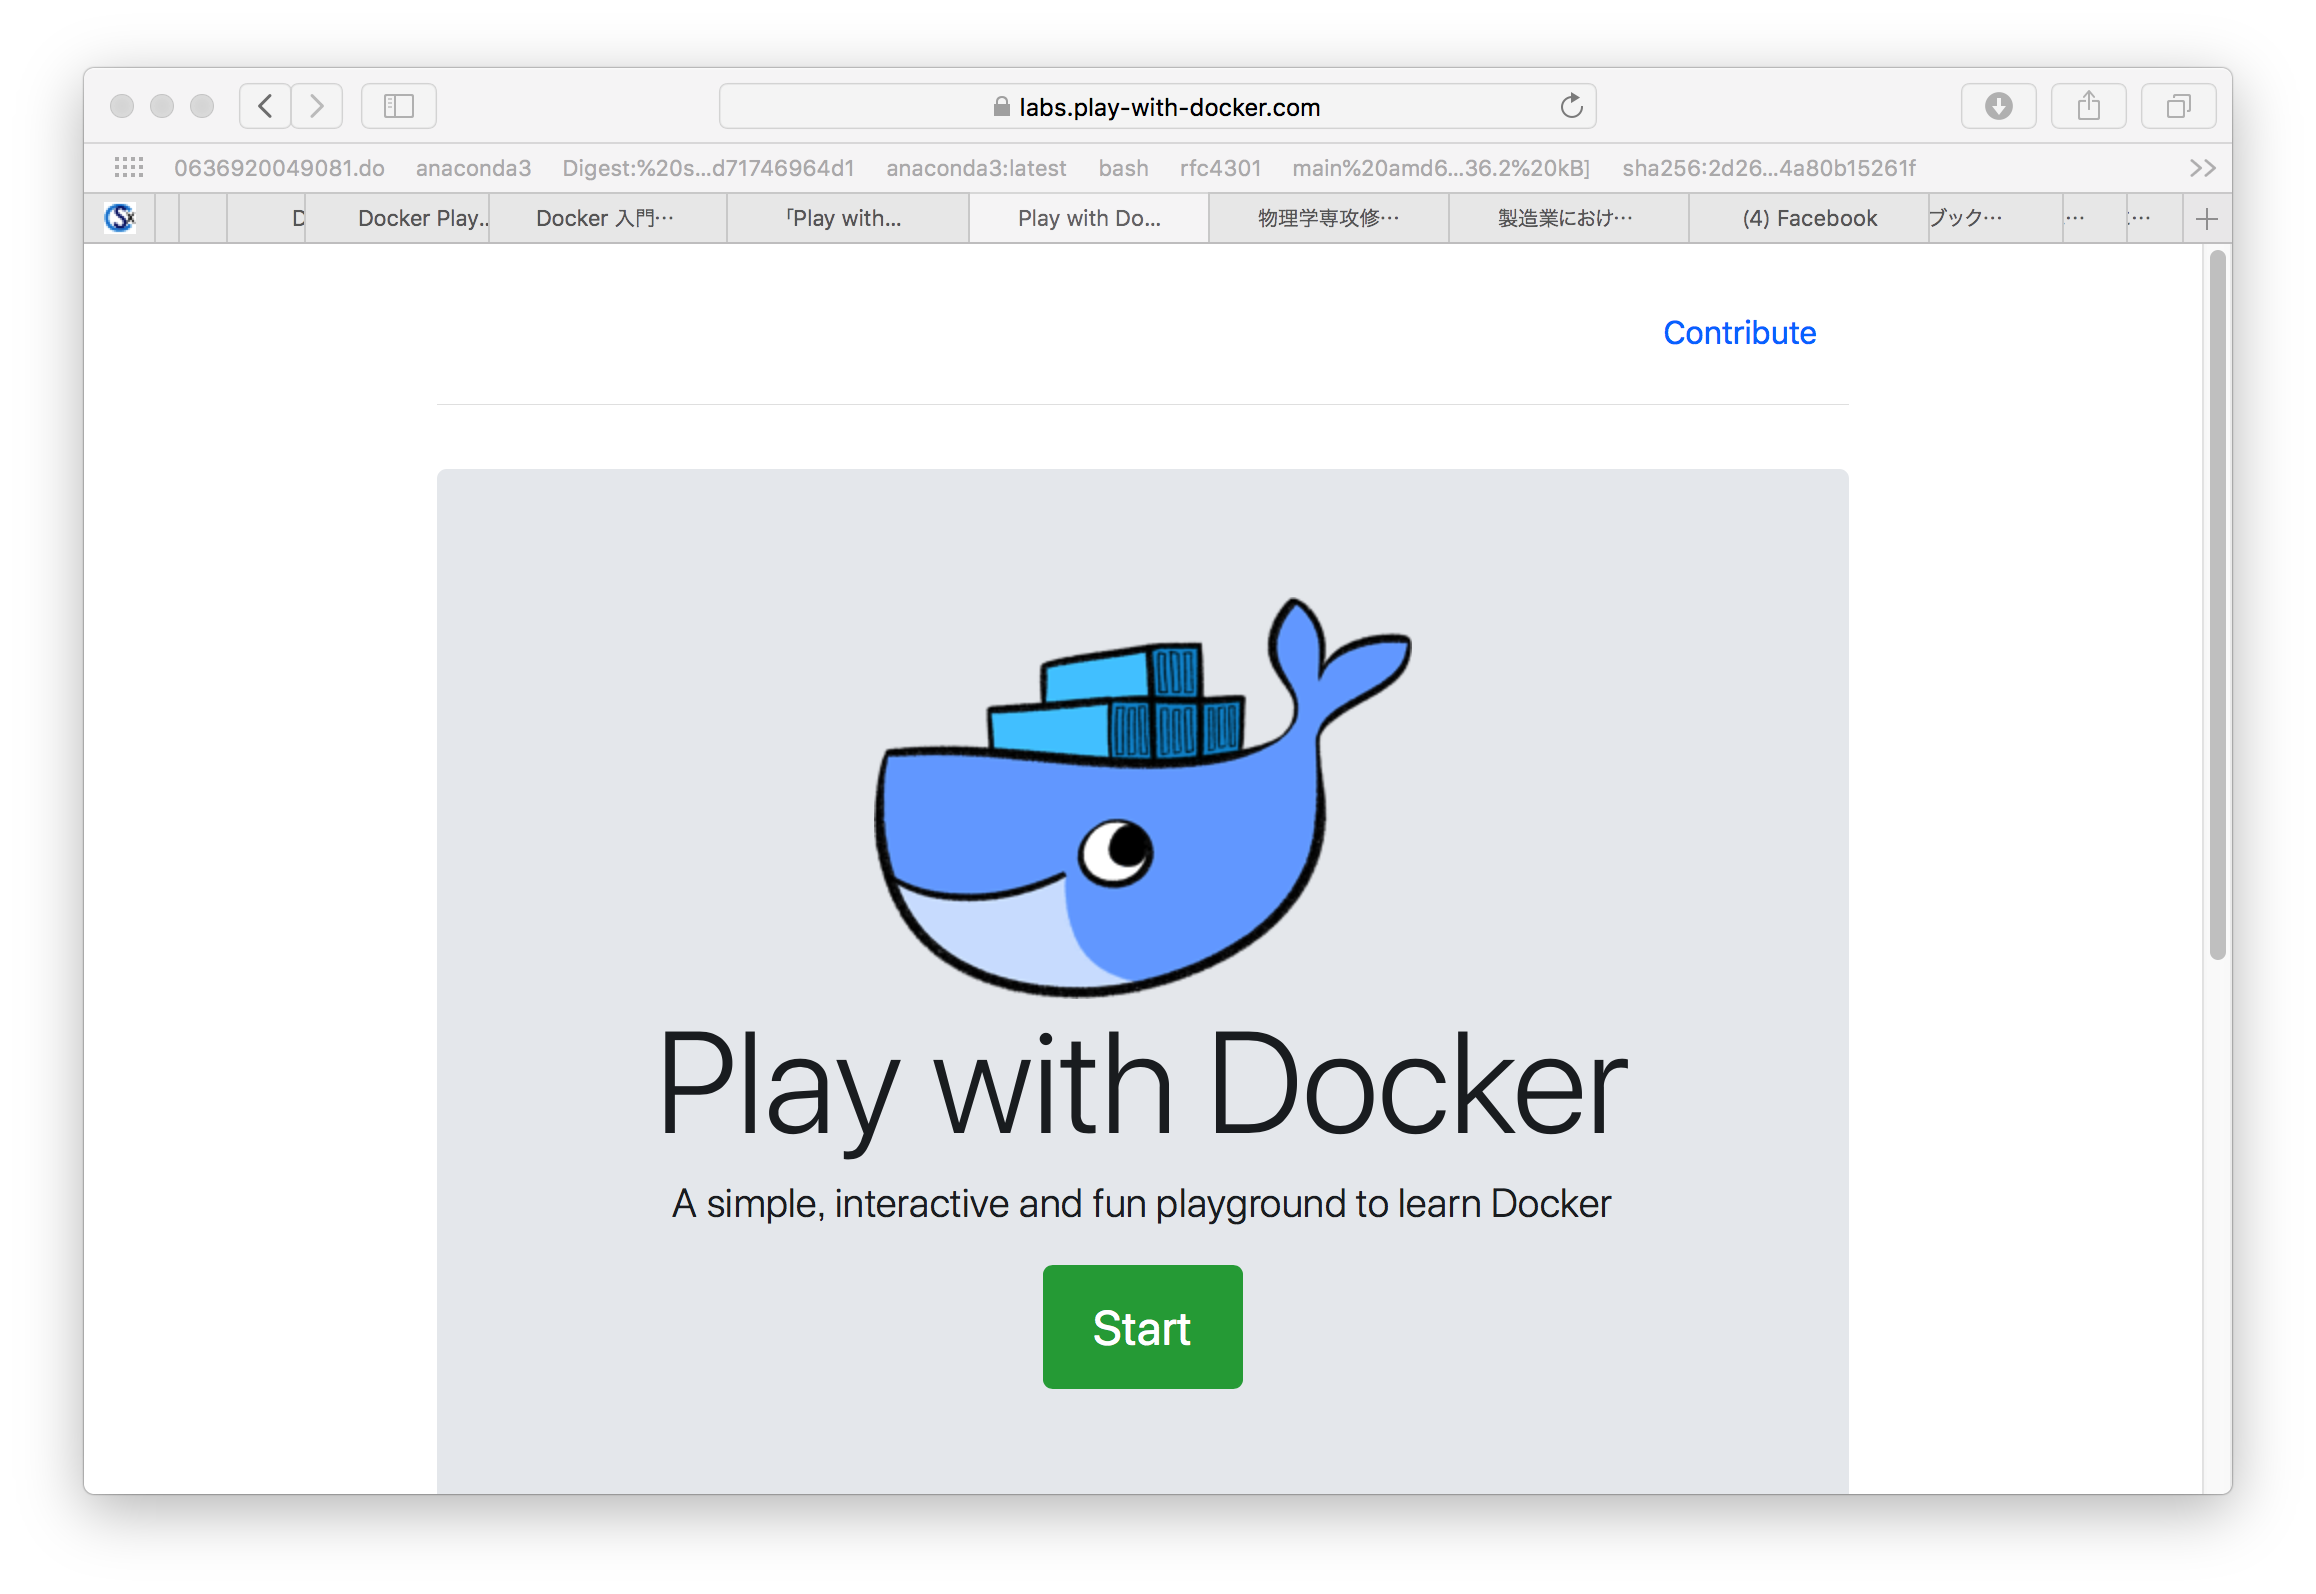Toggle the sidebar view icon

(x=398, y=106)
